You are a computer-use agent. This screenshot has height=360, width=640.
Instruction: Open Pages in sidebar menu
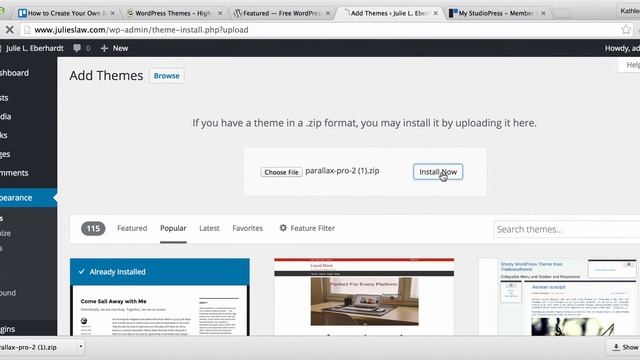(6, 154)
